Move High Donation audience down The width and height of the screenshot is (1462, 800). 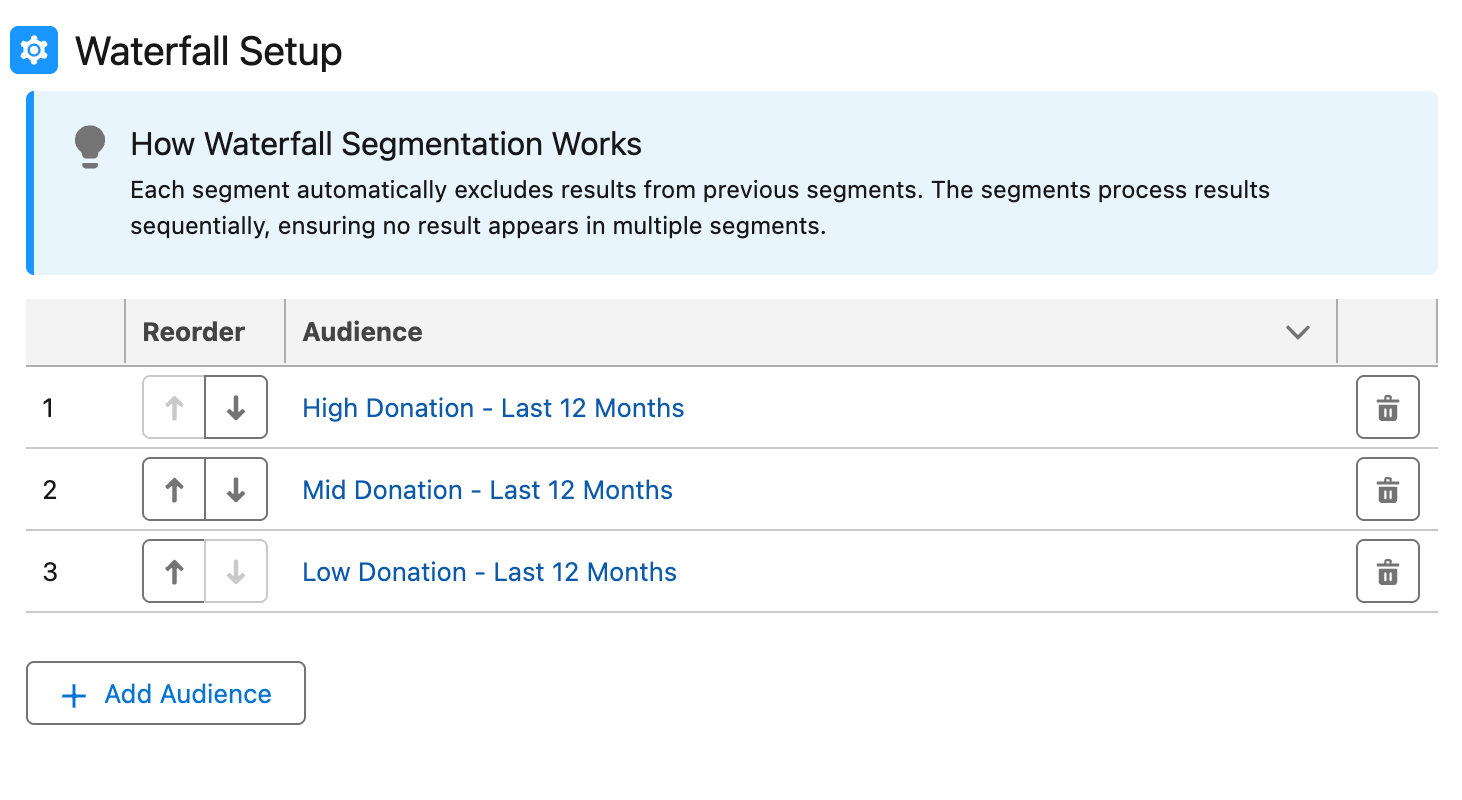tap(236, 408)
